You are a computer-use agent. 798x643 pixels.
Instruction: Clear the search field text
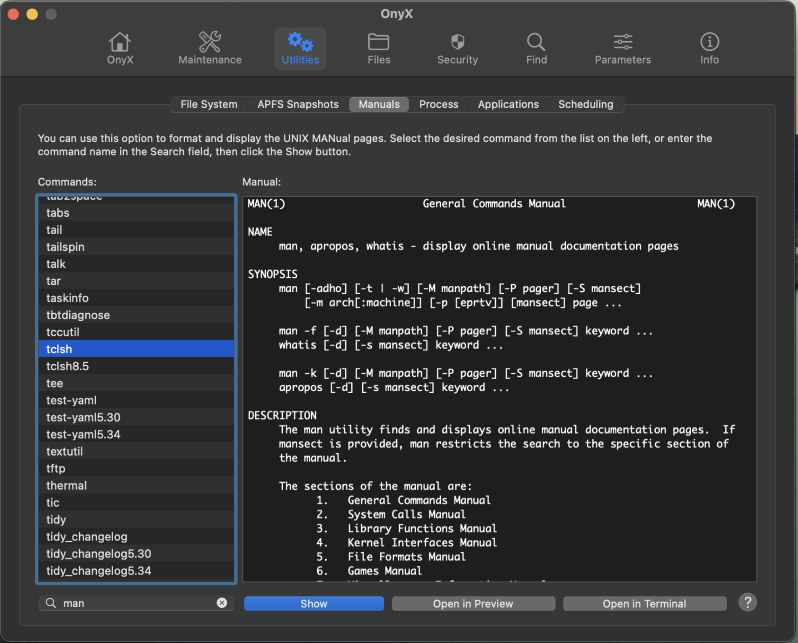click(x=222, y=603)
